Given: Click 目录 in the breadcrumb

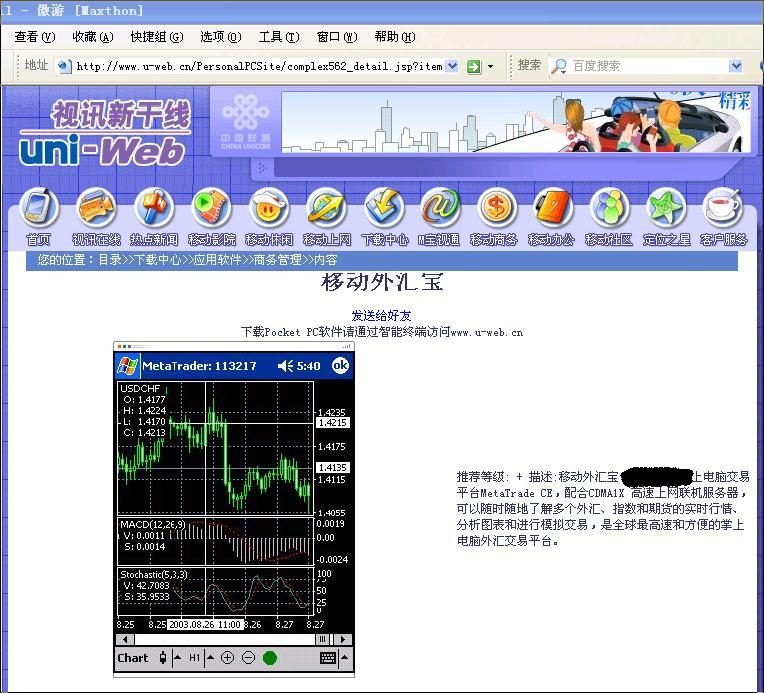Looking at the screenshot, I should tap(110, 260).
